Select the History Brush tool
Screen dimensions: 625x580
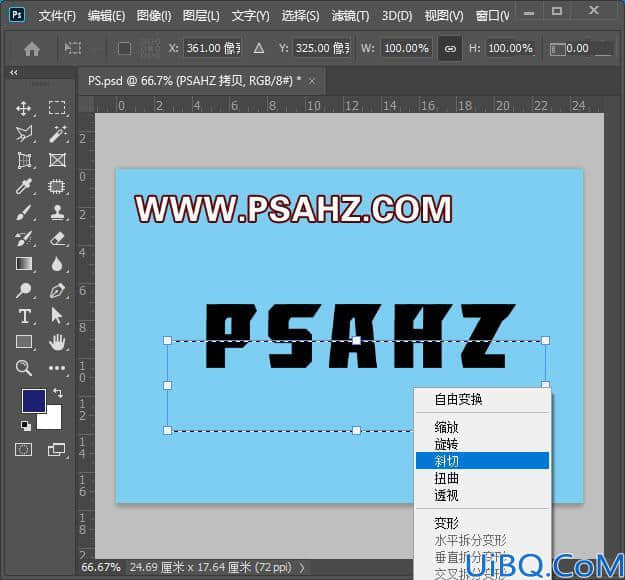(24, 238)
